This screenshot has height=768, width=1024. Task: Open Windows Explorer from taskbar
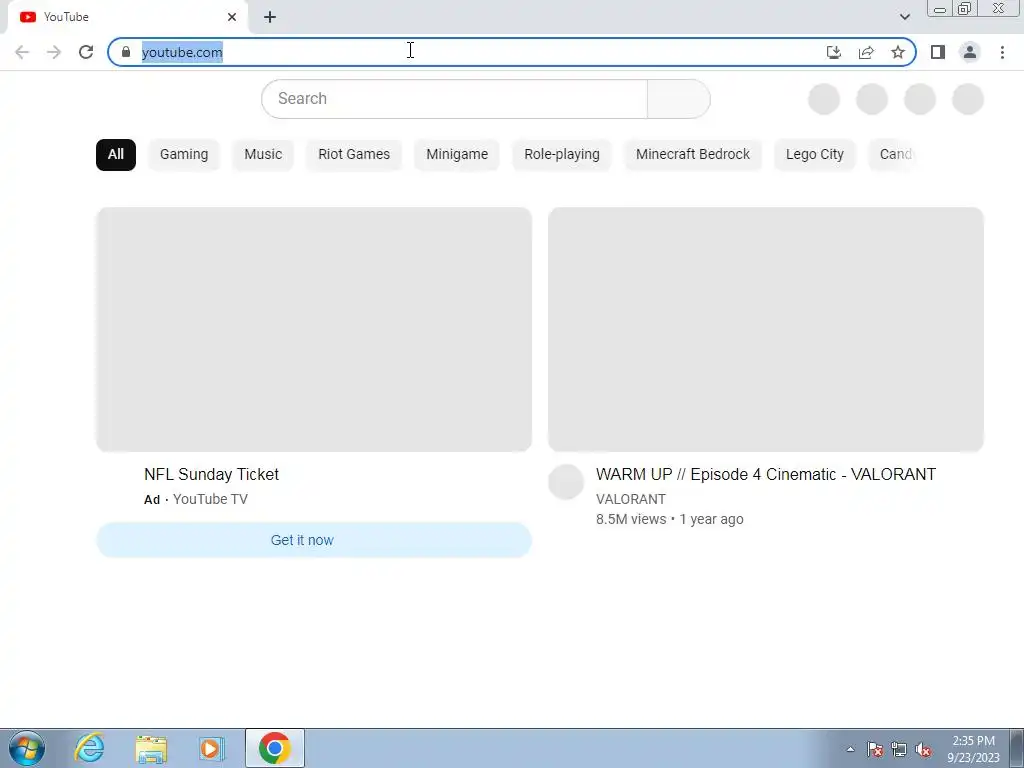click(152, 748)
